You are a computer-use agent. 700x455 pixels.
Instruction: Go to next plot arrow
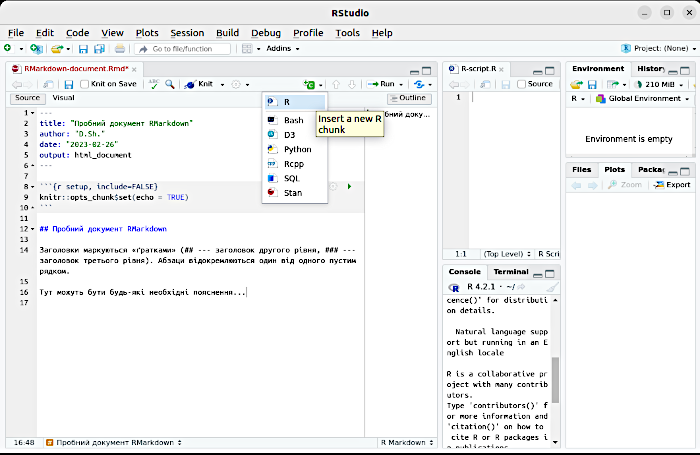592,185
